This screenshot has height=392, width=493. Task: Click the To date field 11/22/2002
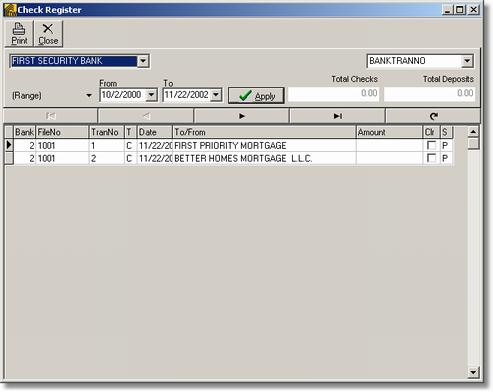(x=187, y=95)
